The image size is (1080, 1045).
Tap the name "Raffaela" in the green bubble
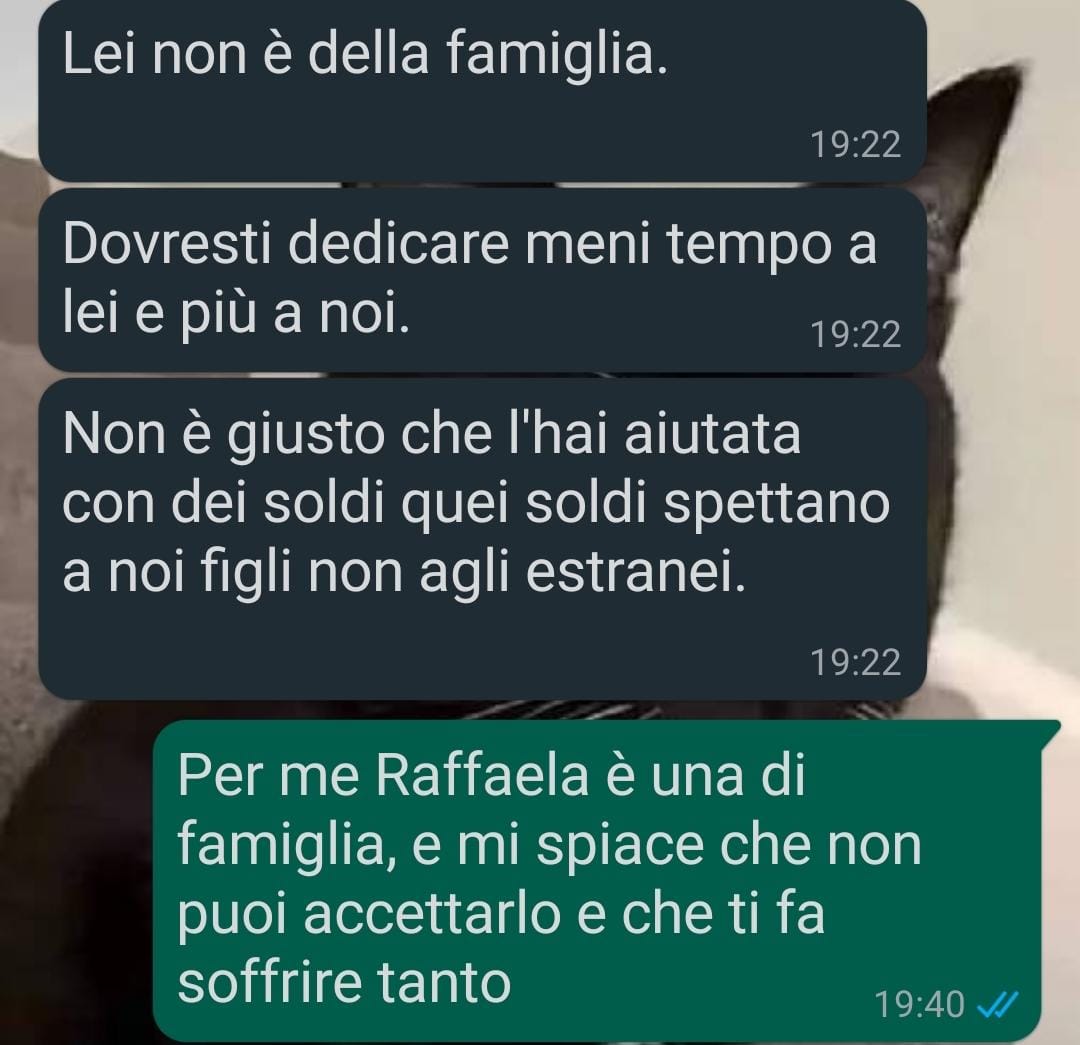pyautogui.click(x=482, y=776)
